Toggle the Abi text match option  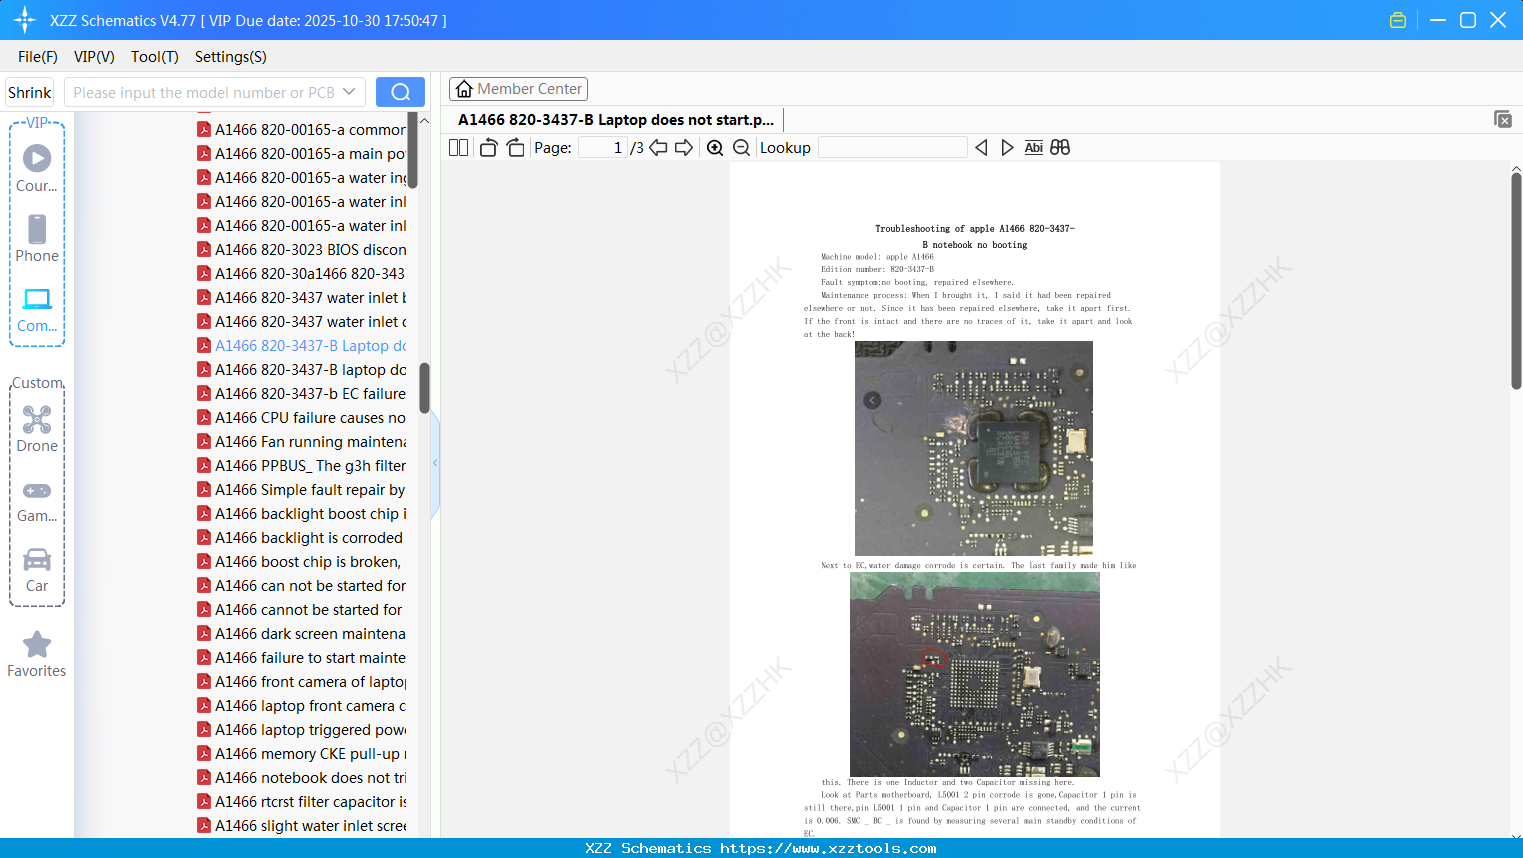[x=1033, y=147]
